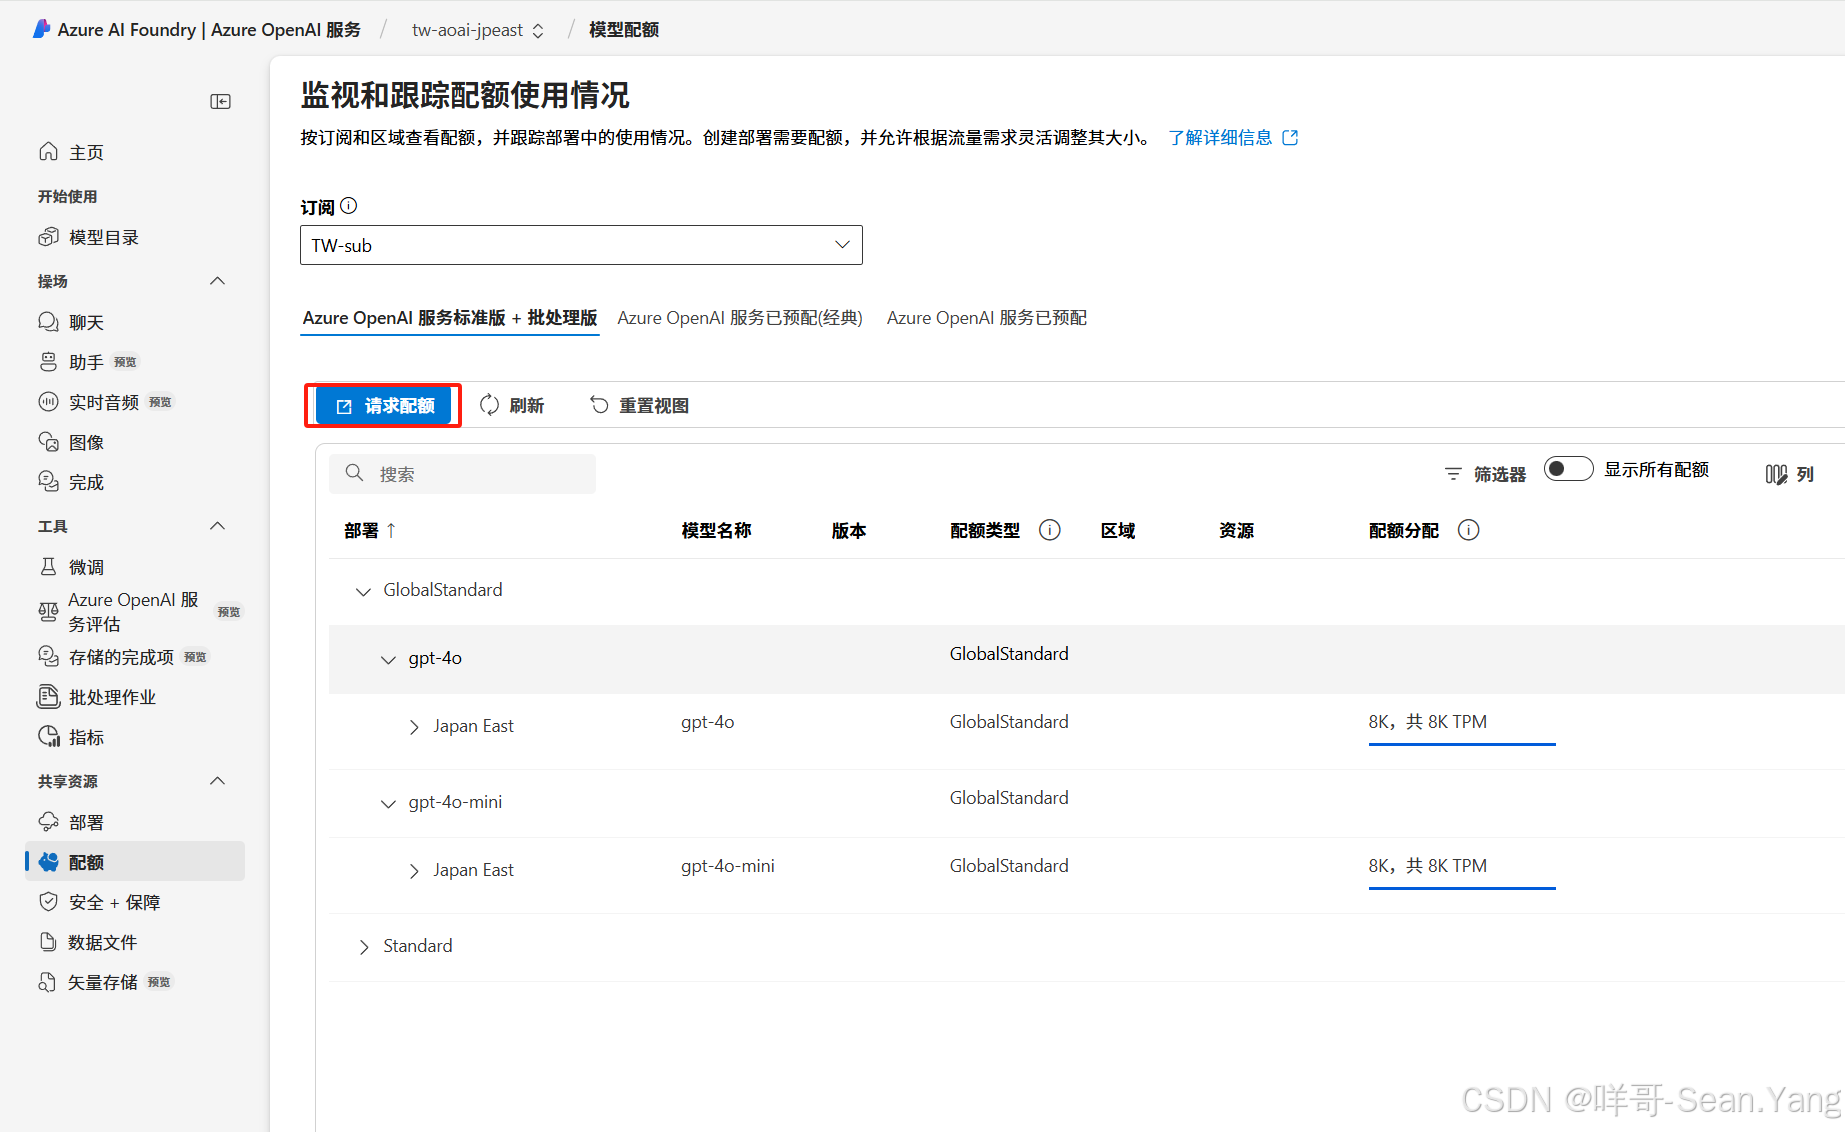Expand Japan East under gpt-4o-mini
This screenshot has height=1132, width=1845.
pos(414,871)
